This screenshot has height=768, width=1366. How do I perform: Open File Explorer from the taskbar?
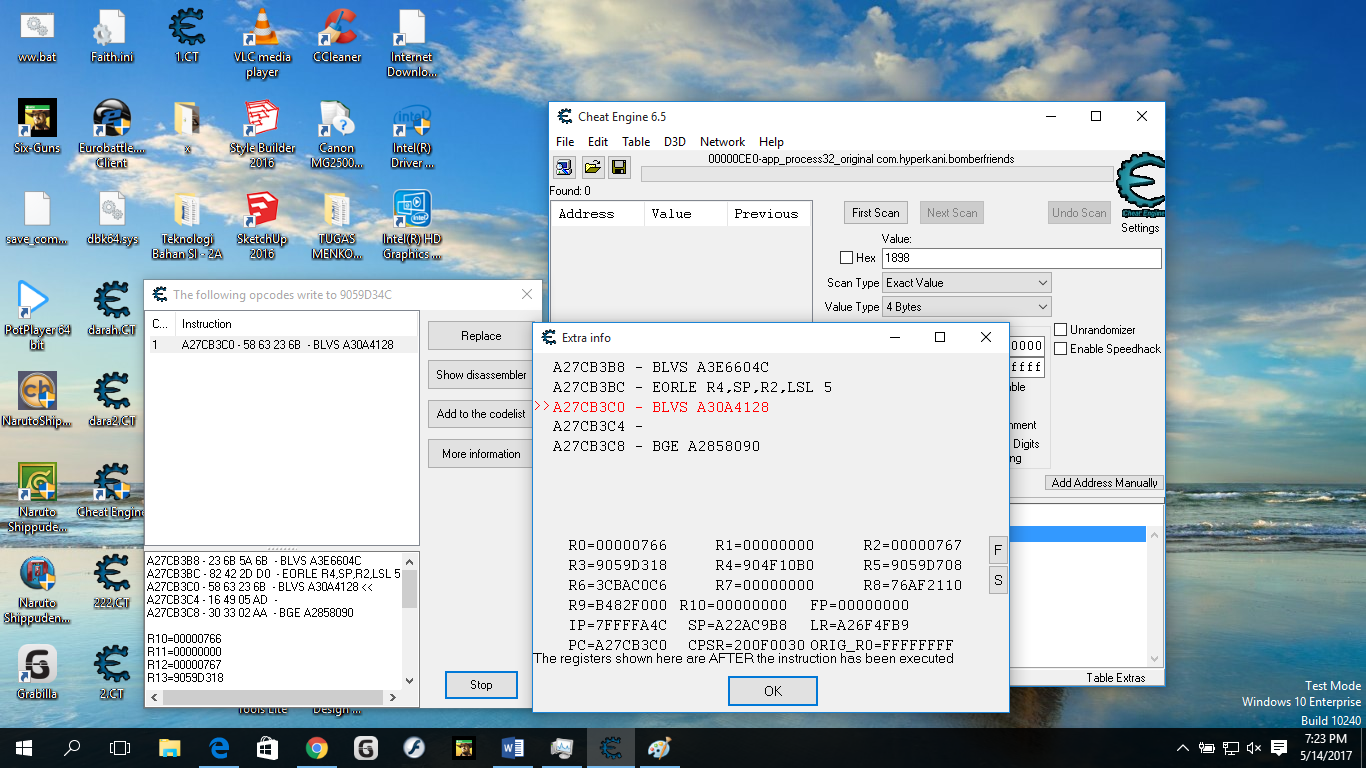pos(170,747)
